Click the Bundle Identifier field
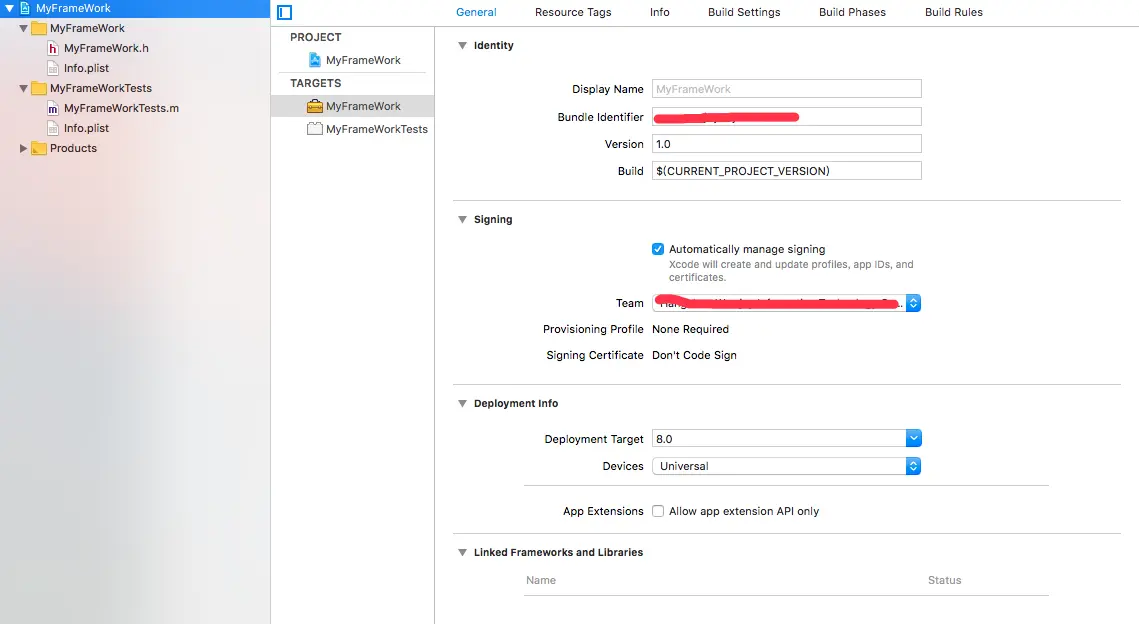Viewport: 1139px width, 624px height. pos(787,116)
